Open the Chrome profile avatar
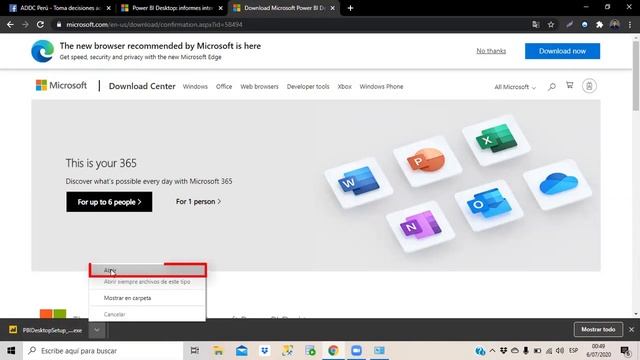The height and width of the screenshot is (360, 640). (615, 24)
